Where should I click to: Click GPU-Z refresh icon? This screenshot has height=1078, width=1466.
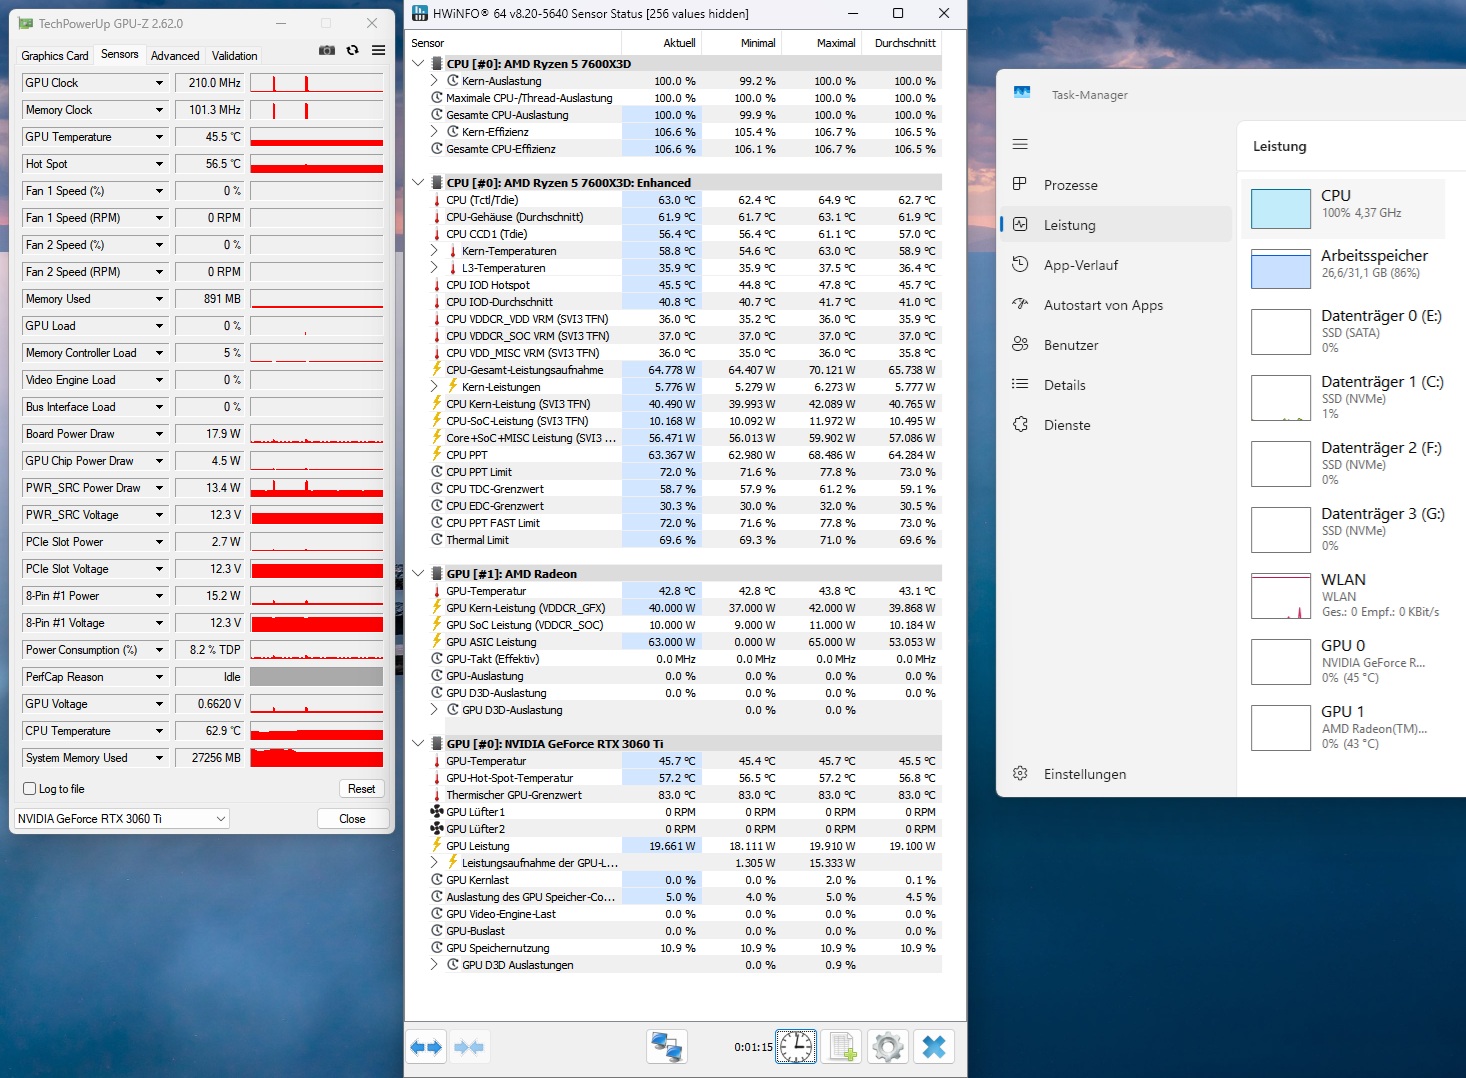click(x=353, y=50)
